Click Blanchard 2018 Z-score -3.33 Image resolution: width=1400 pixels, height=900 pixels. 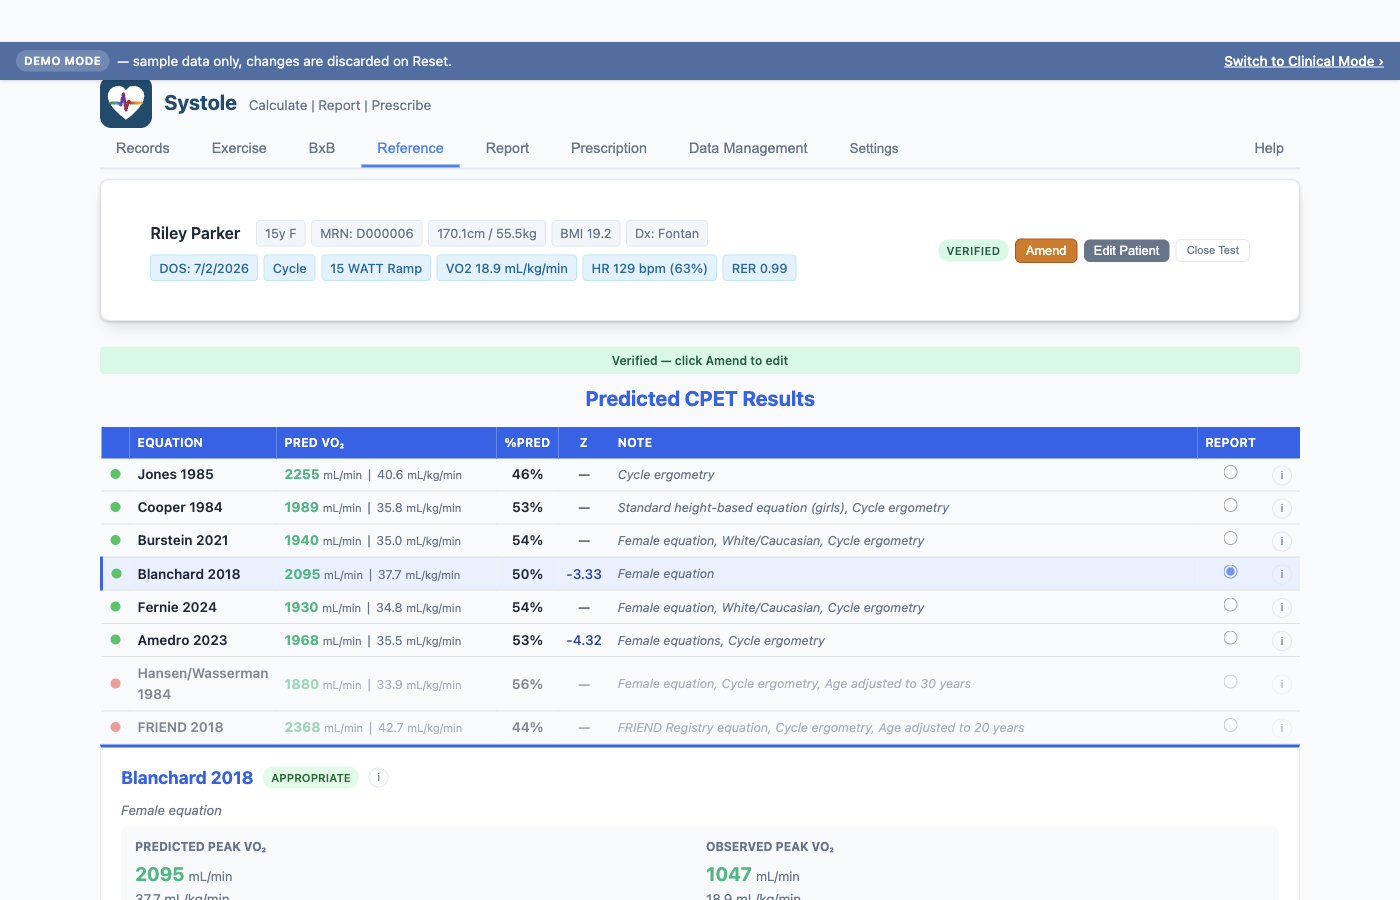tap(584, 574)
